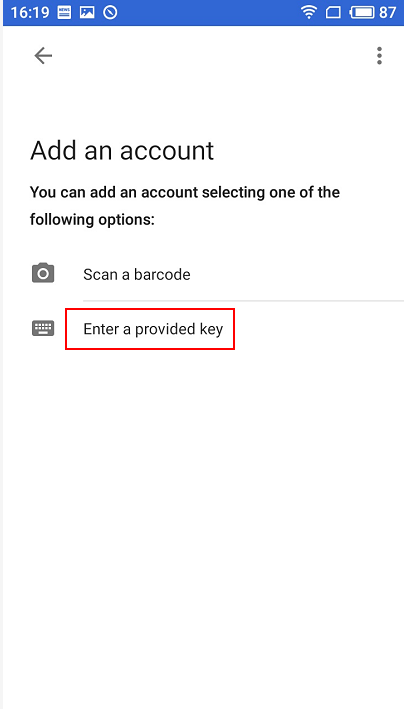Screen dimensions: 404x709
Task: Click the divider line under Scan a barcode
Action: (243, 300)
